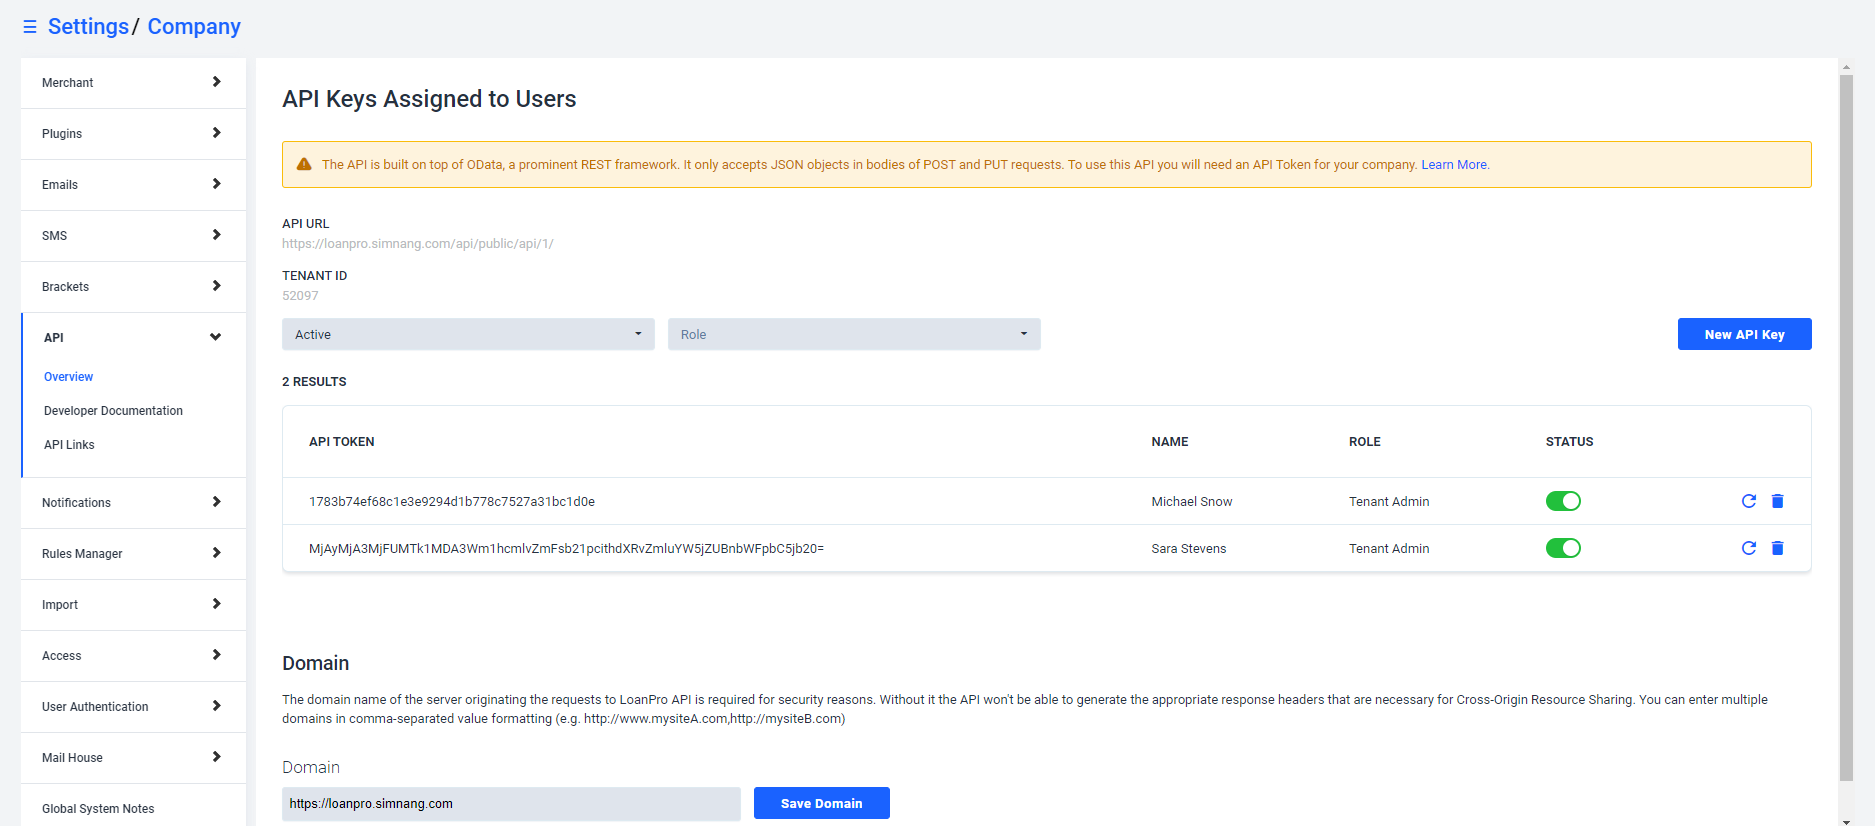Expand the Merchant section
This screenshot has height=826, width=1875.
[x=133, y=83]
